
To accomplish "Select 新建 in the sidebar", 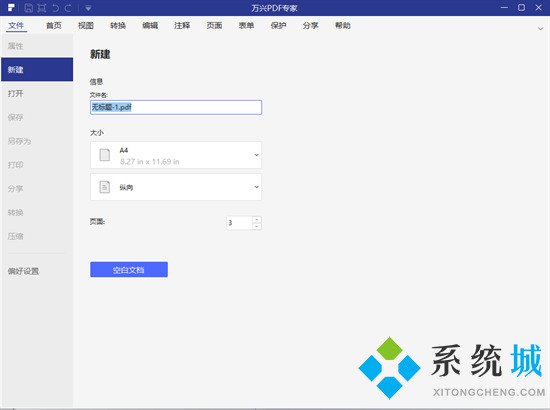I will (37, 69).
